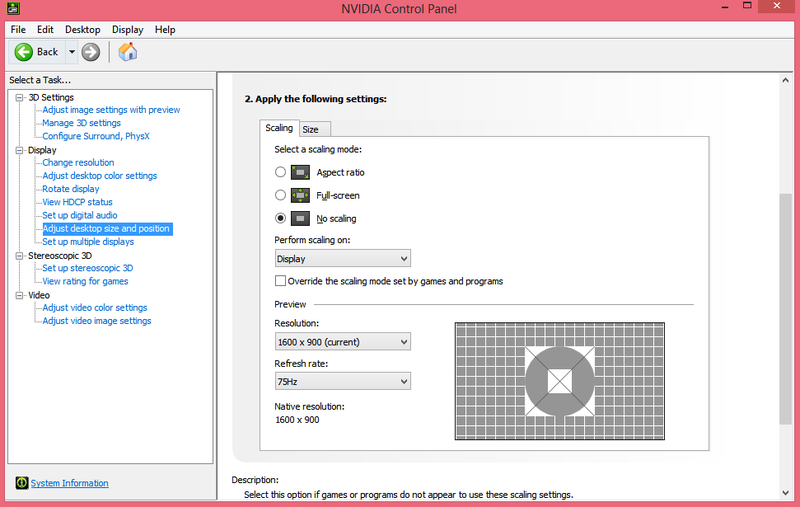Image resolution: width=800 pixels, height=507 pixels.
Task: Click the Stereoscopic 3D category label
Action: point(60,256)
